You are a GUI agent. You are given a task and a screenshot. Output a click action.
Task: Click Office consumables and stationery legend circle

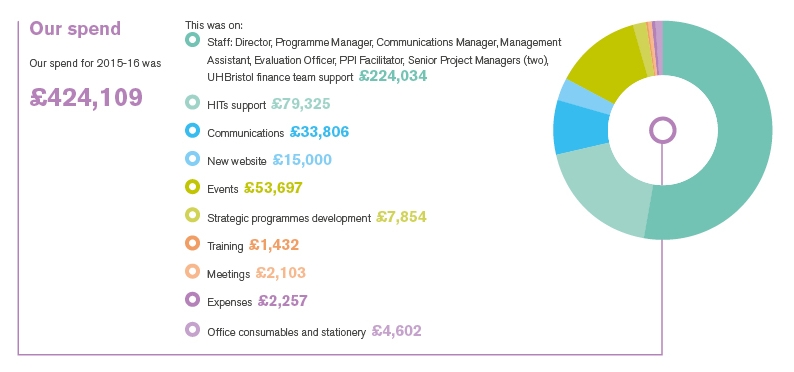coord(192,330)
